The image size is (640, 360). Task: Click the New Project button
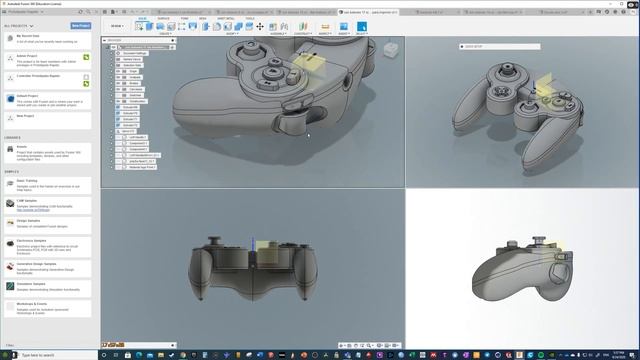coord(81,26)
